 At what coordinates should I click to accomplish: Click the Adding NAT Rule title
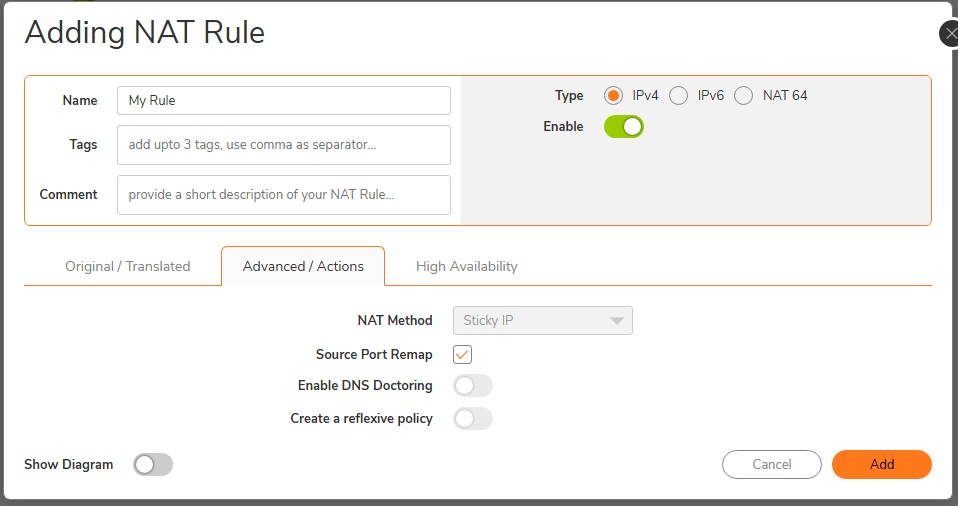pos(145,33)
